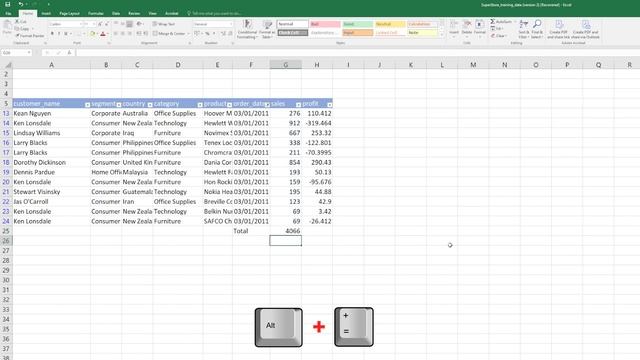
Task: Apply the dark Check Cell style
Action: click(293, 33)
